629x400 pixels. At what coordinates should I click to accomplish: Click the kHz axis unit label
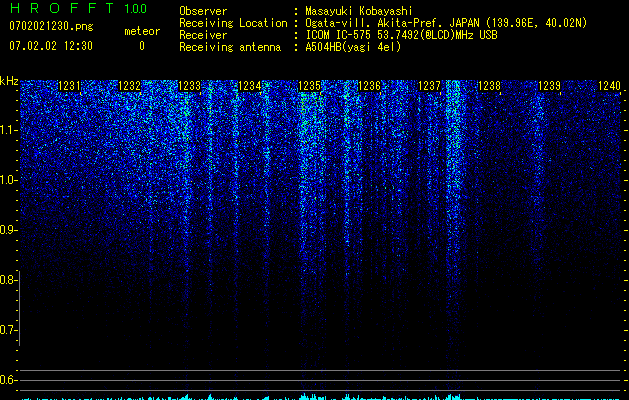pyautogui.click(x=9, y=81)
